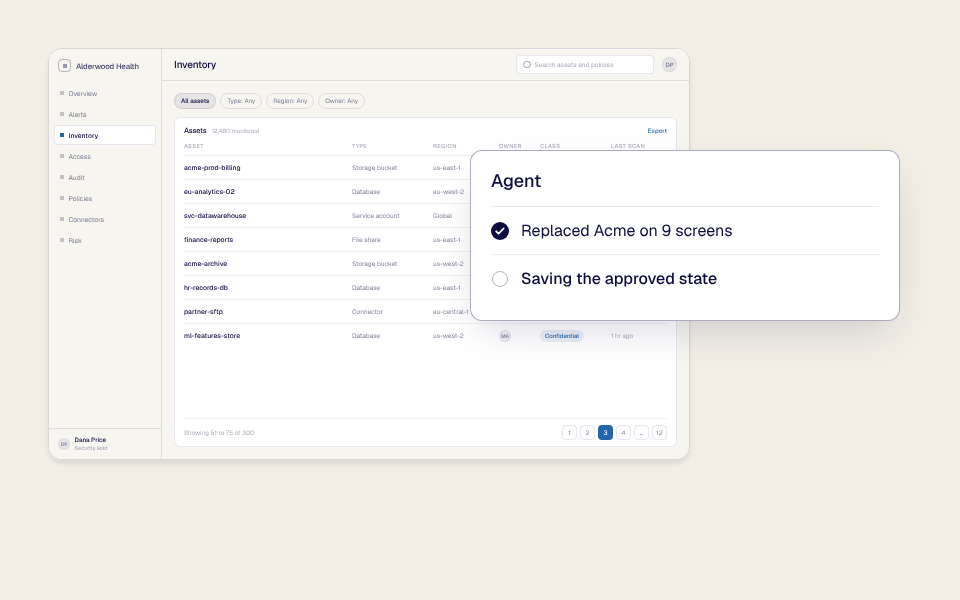Click the Alderwood Health logo icon
This screenshot has width=960, height=600.
pyautogui.click(x=64, y=66)
